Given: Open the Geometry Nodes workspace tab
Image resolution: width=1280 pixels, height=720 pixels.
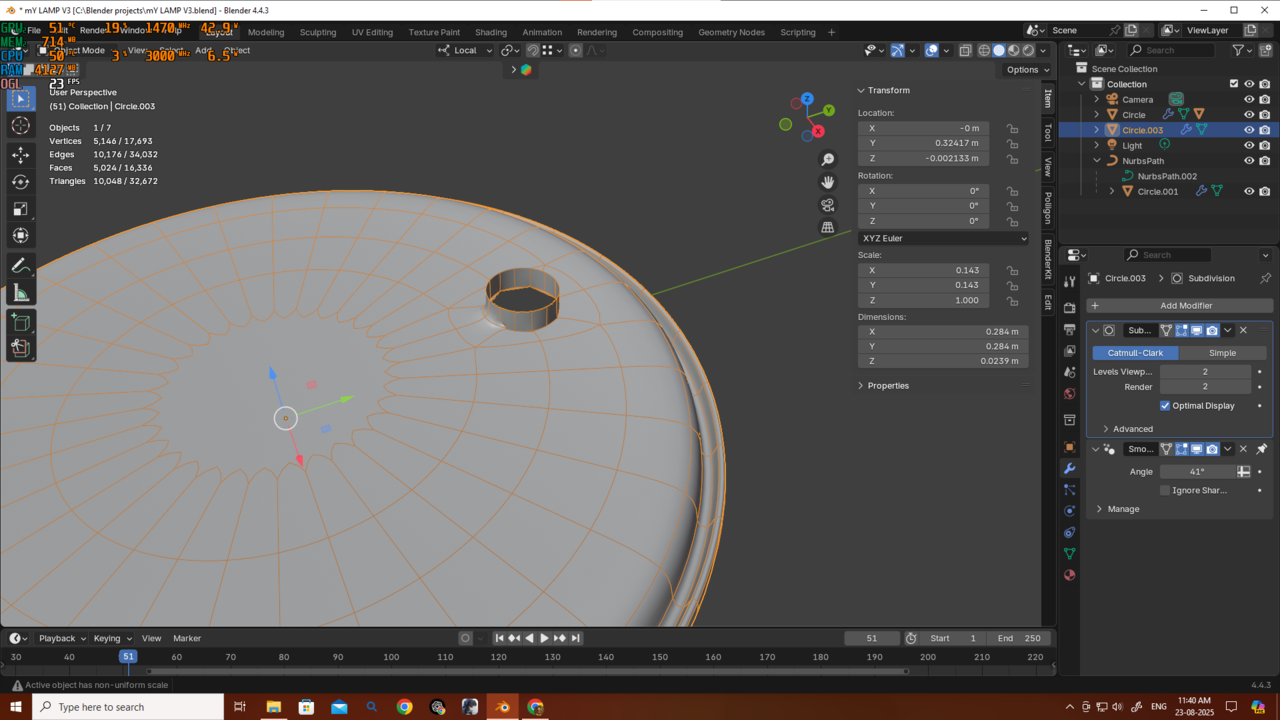Looking at the screenshot, I should (731, 32).
